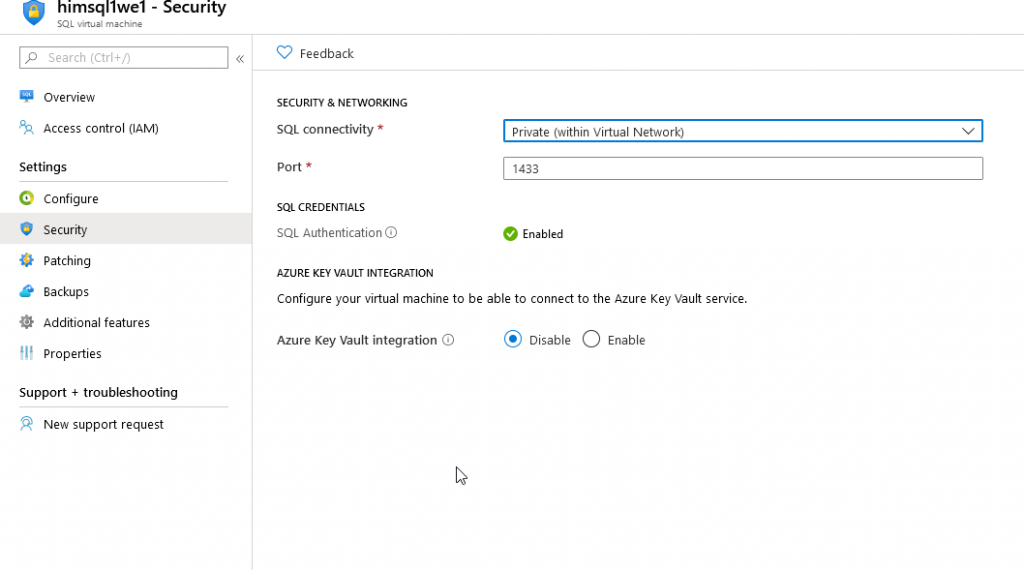Open the SQL connectivity dropdown

tap(743, 131)
